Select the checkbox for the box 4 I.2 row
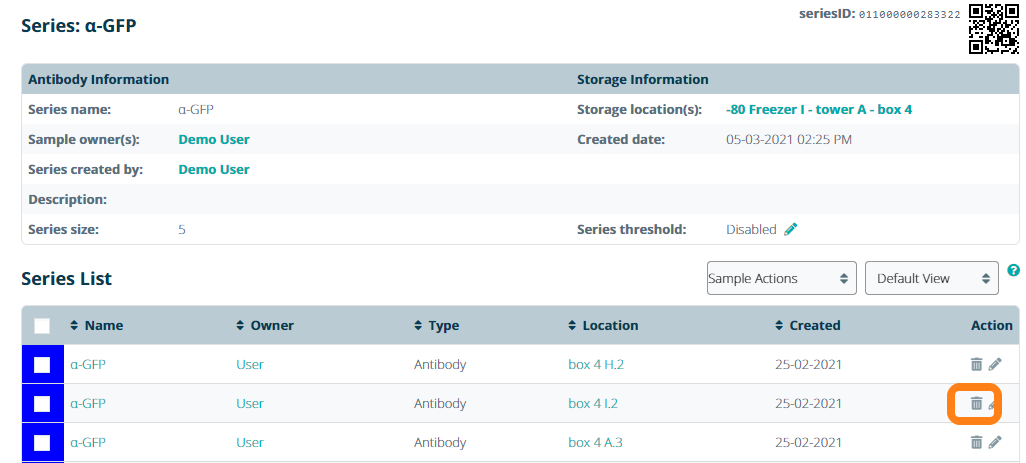This screenshot has width=1026, height=463. coord(42,404)
